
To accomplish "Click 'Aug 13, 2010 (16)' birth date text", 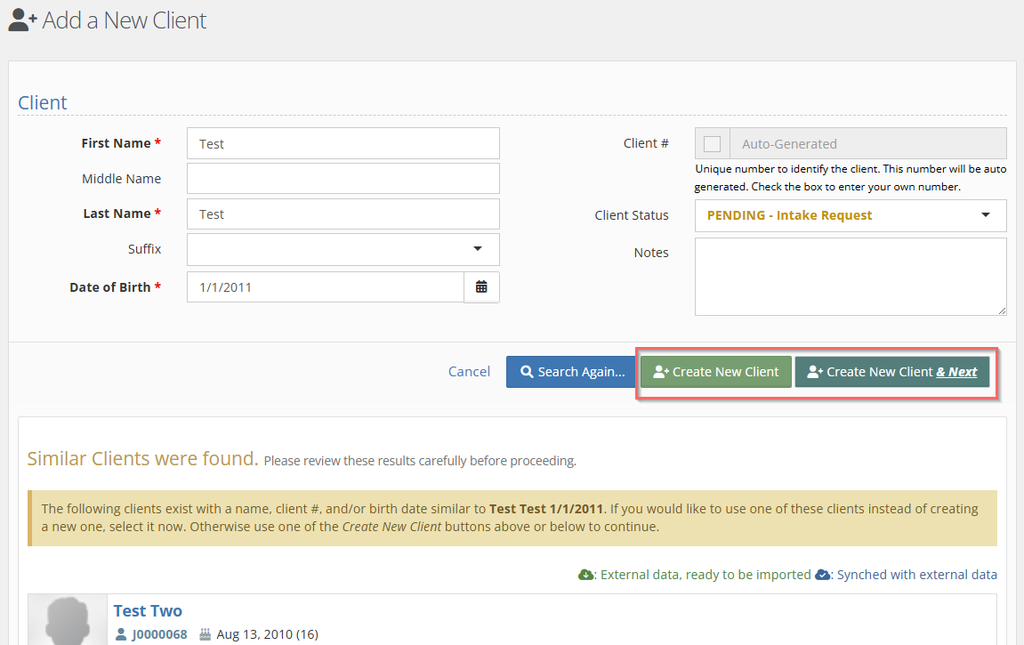I will tap(267, 635).
